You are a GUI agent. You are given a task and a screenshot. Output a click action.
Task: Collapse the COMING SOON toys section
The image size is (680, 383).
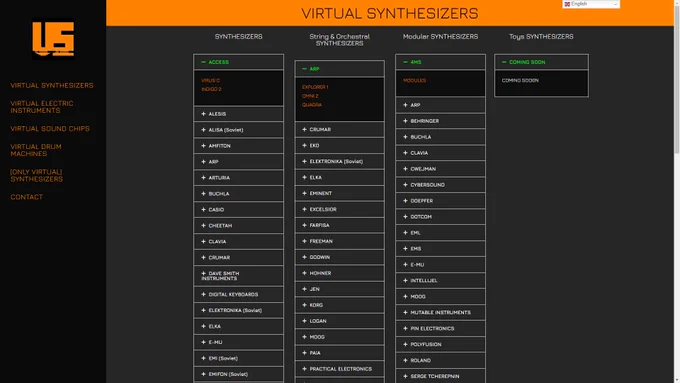pyautogui.click(x=541, y=62)
